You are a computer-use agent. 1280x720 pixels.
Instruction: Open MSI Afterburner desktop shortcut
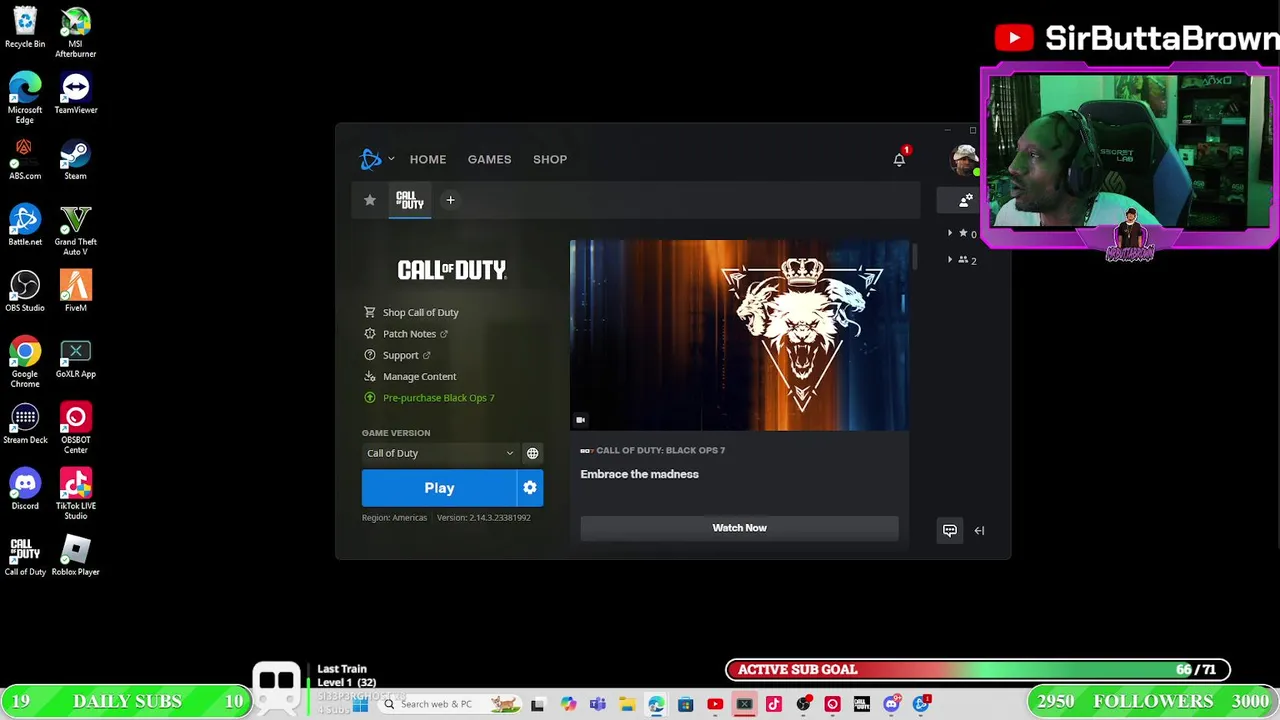click(76, 32)
